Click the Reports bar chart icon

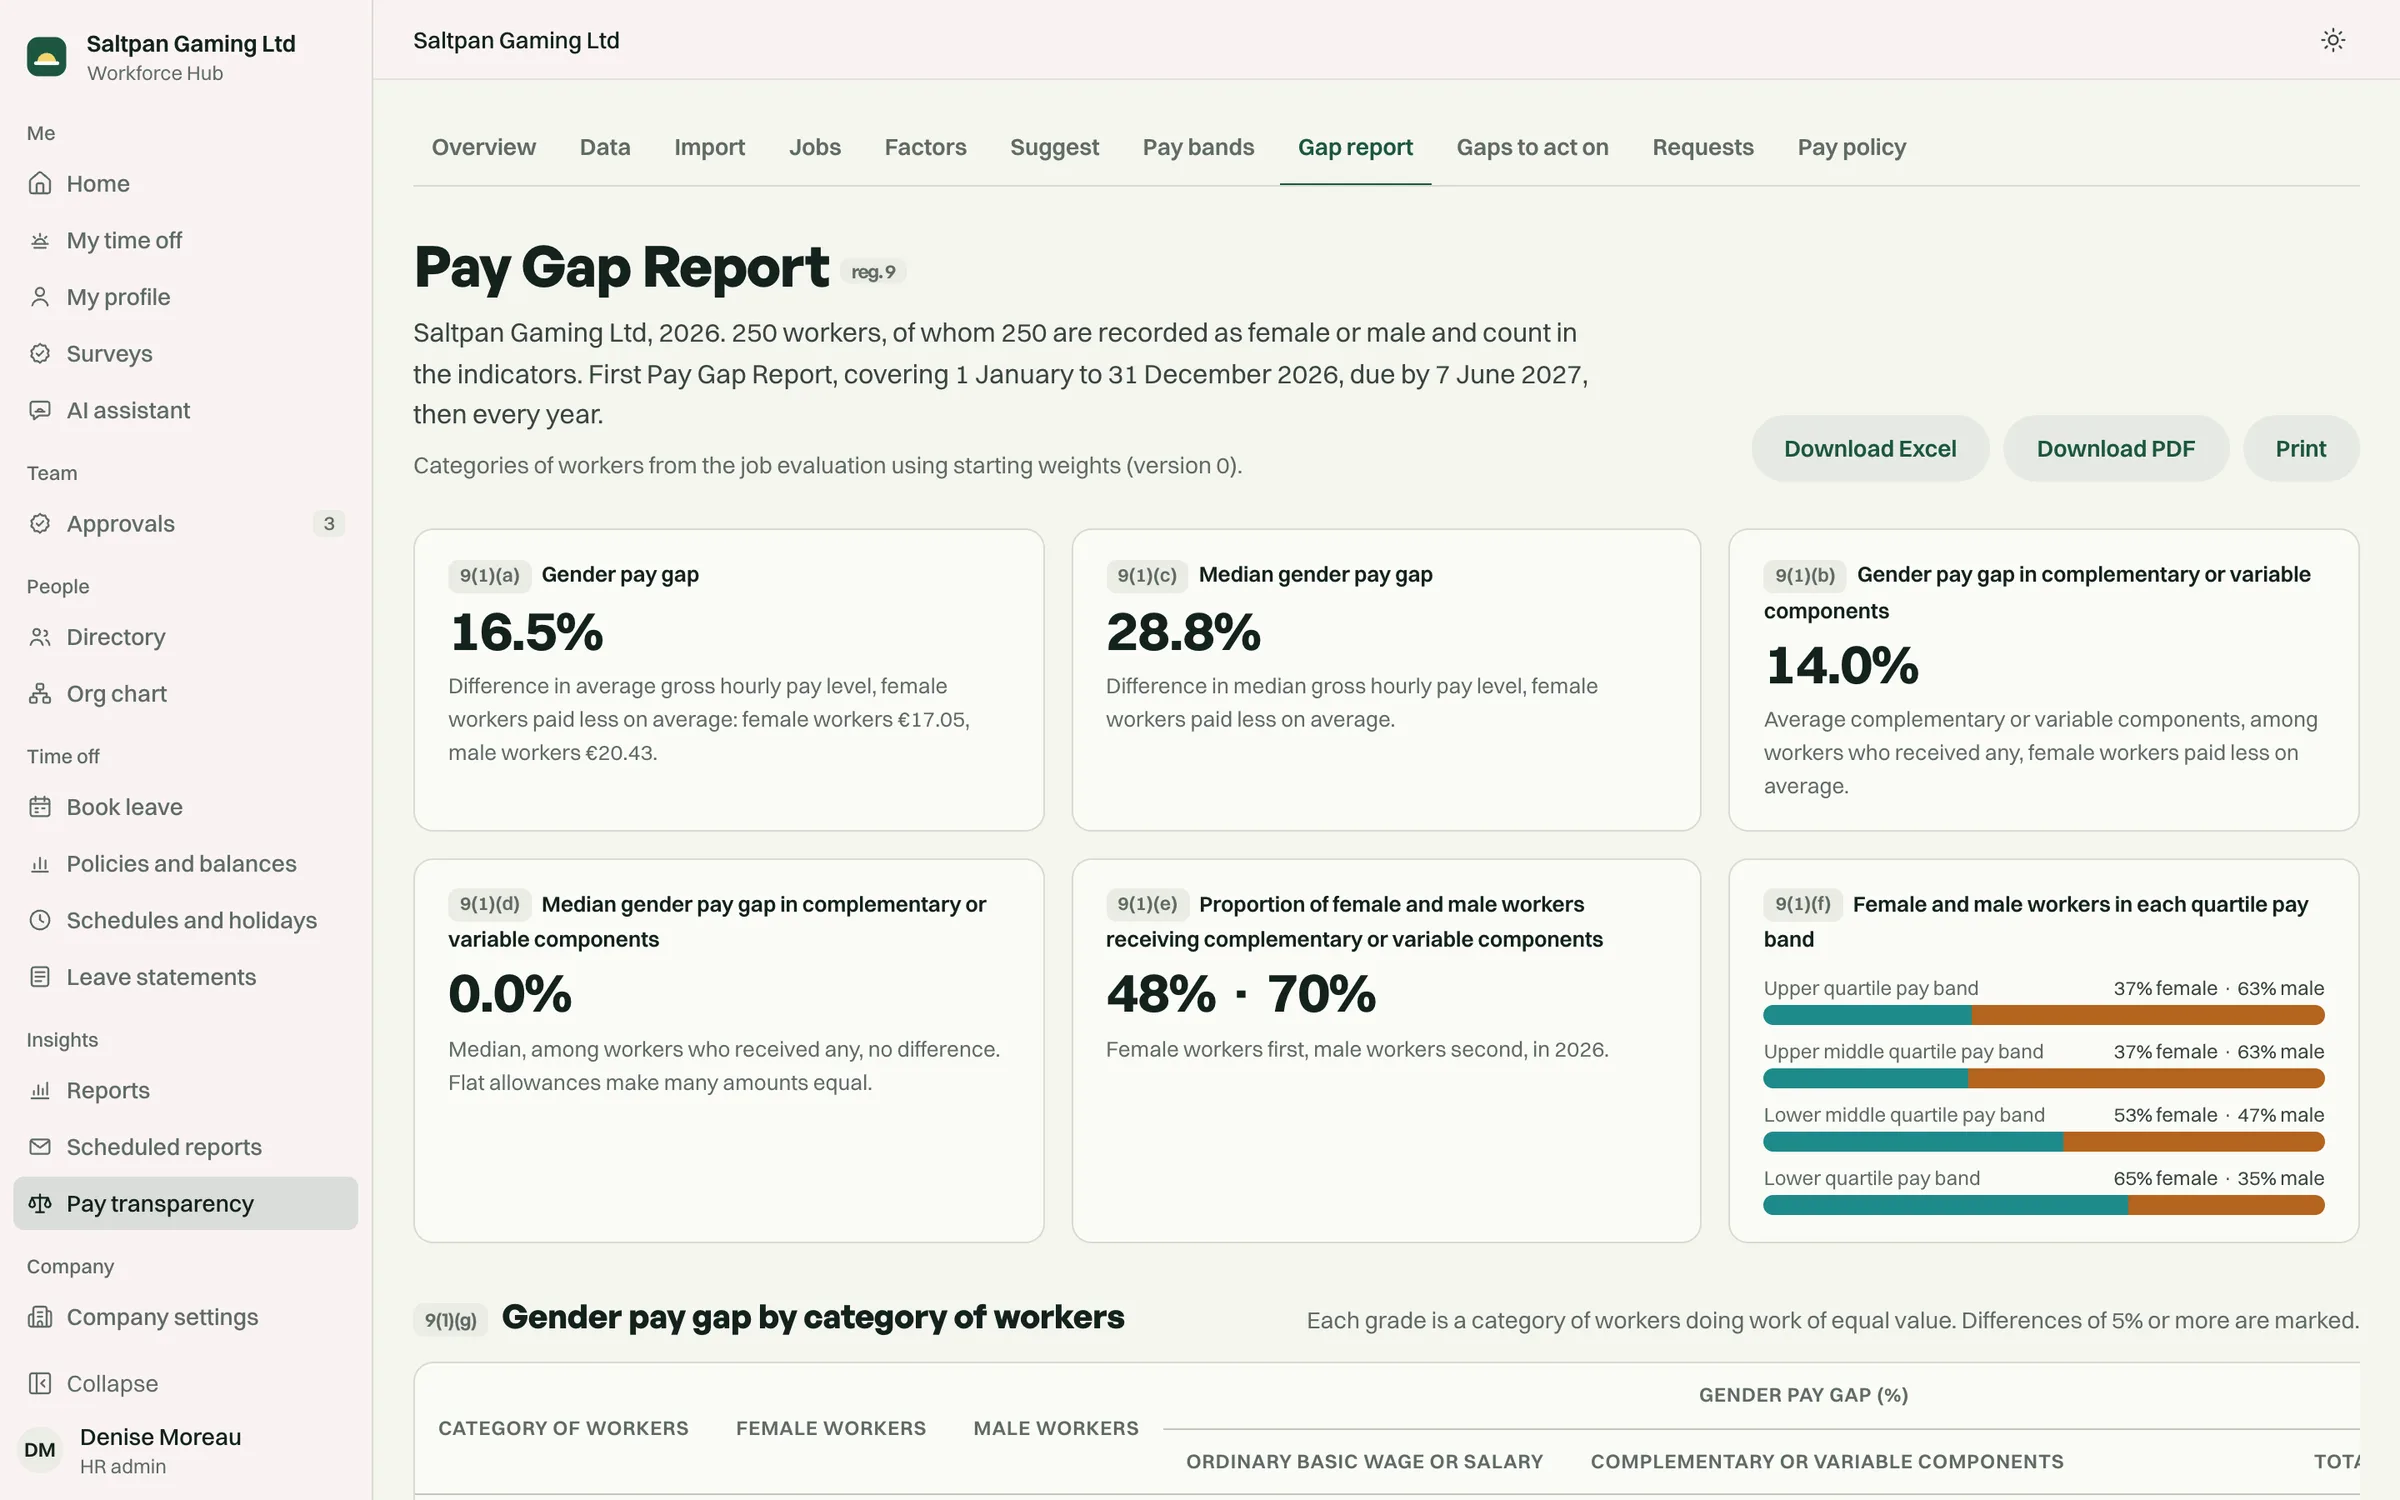coord(40,1090)
